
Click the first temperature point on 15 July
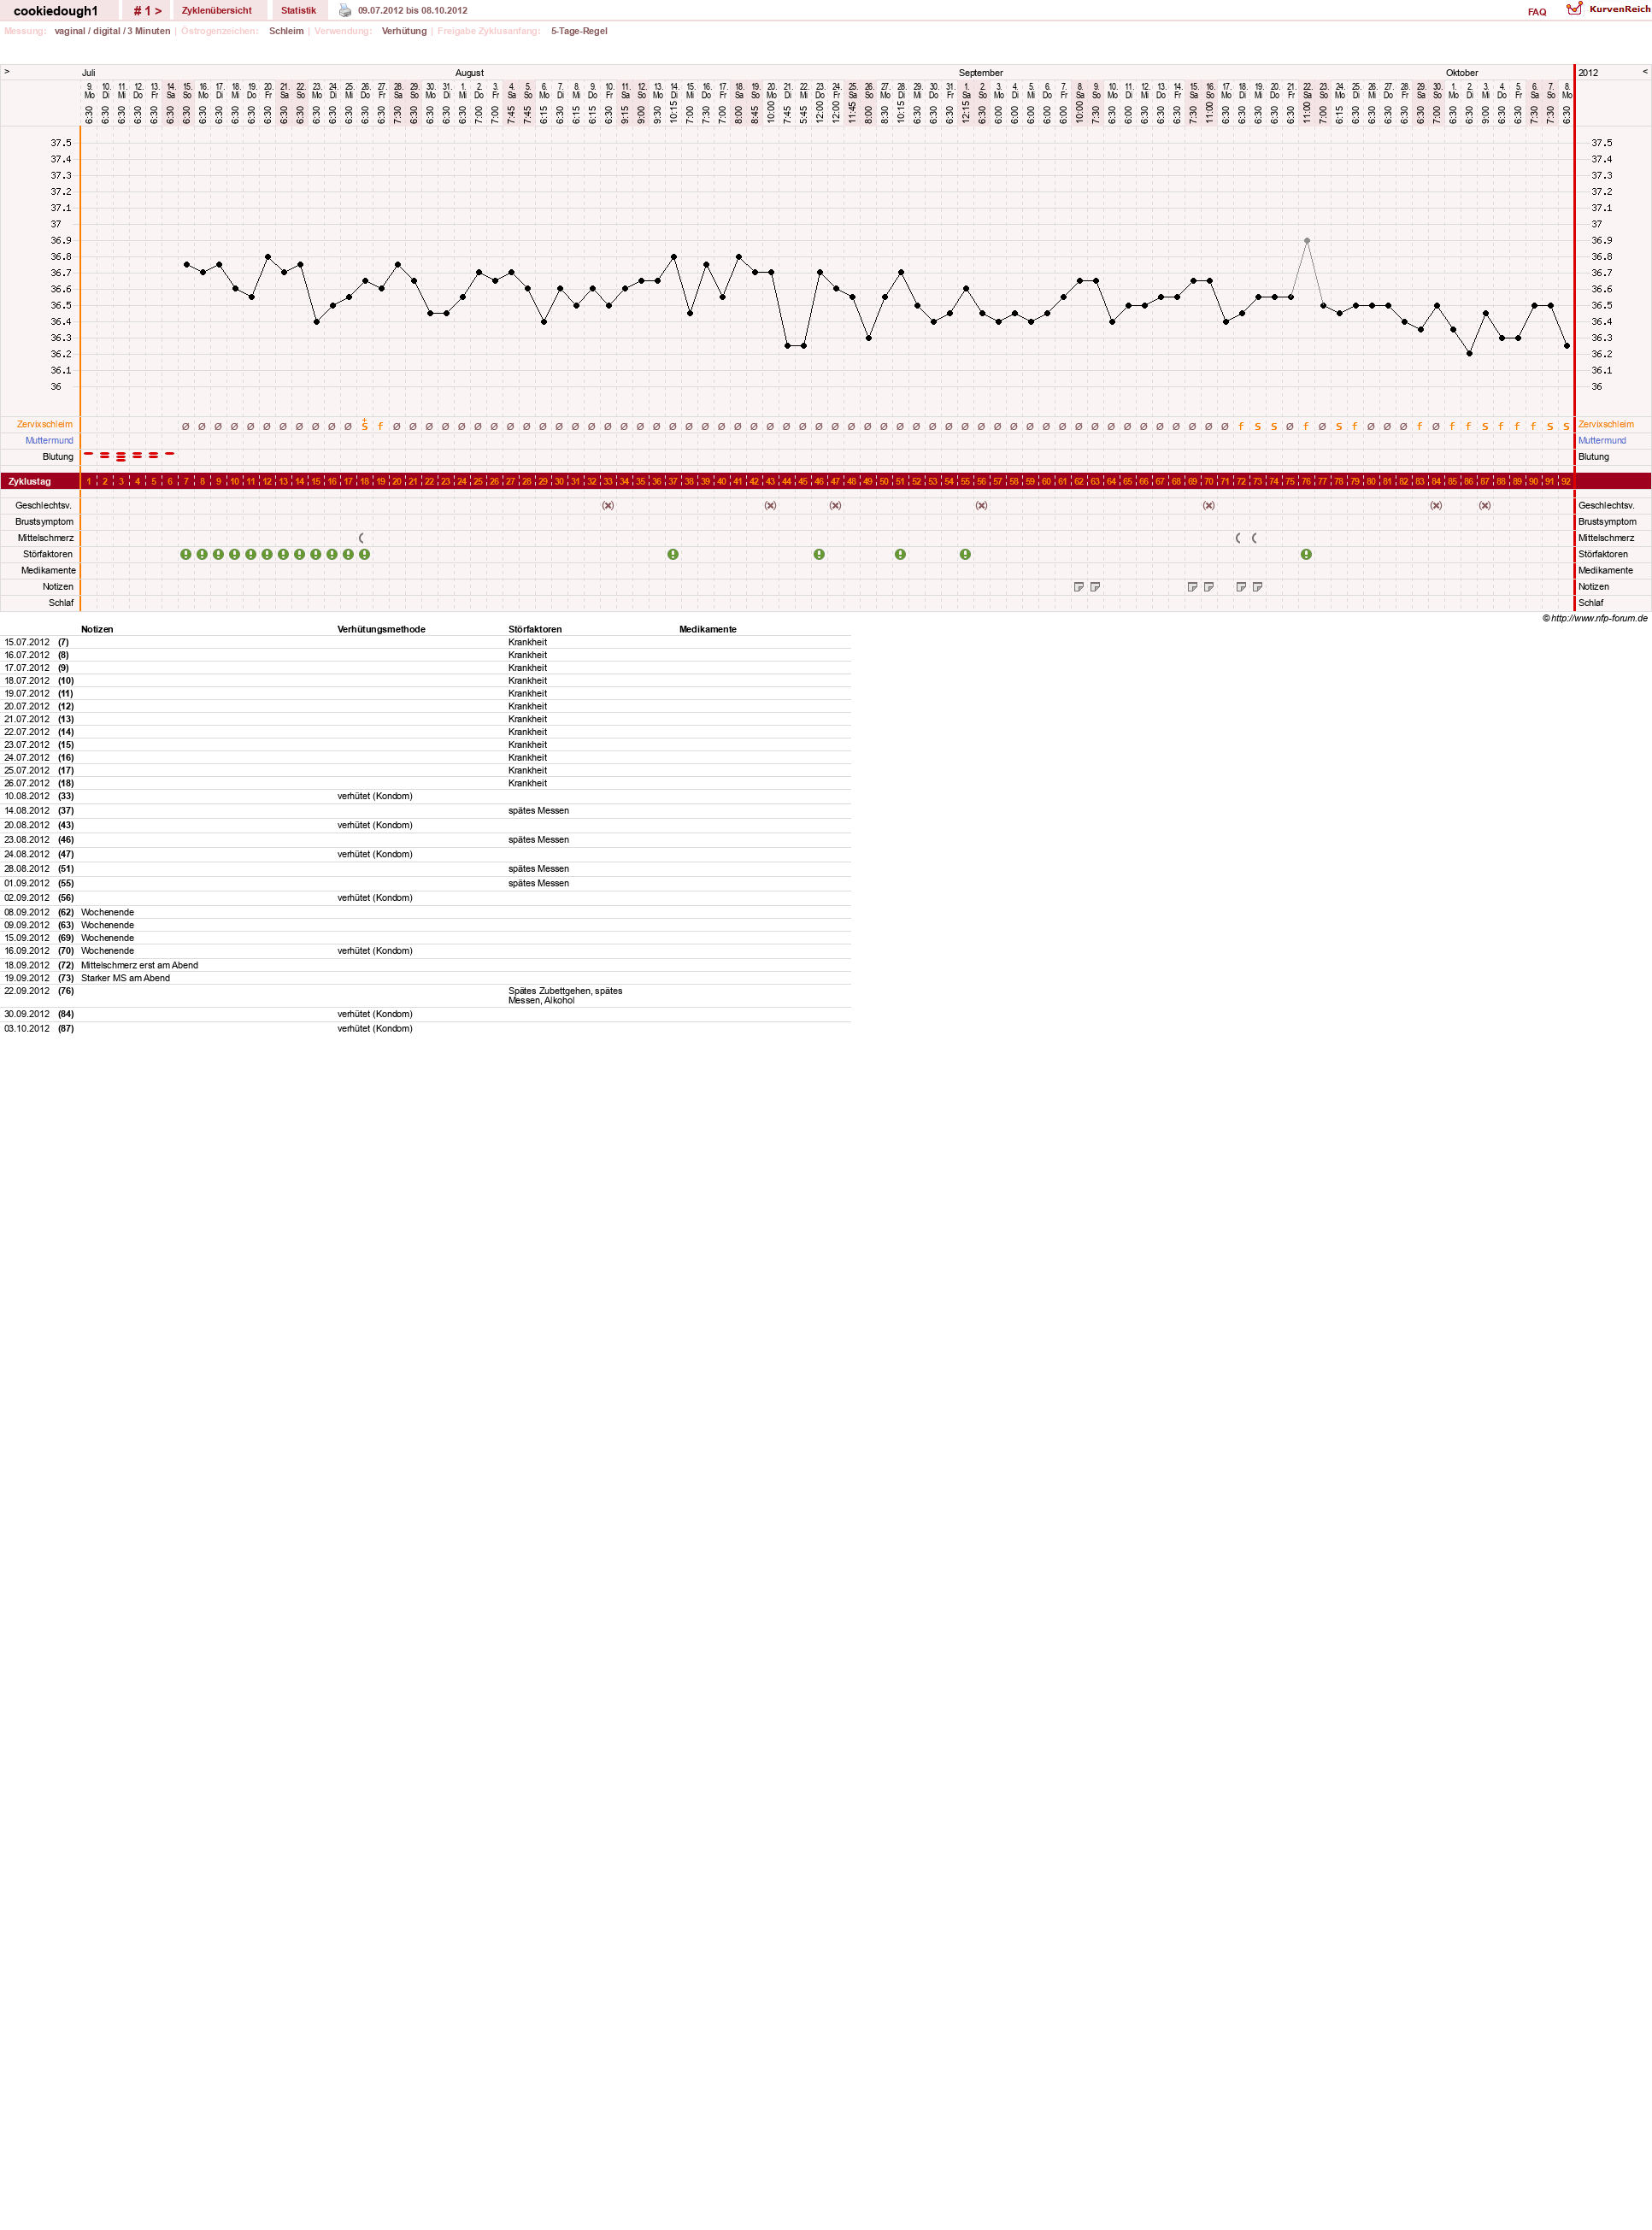tap(187, 265)
